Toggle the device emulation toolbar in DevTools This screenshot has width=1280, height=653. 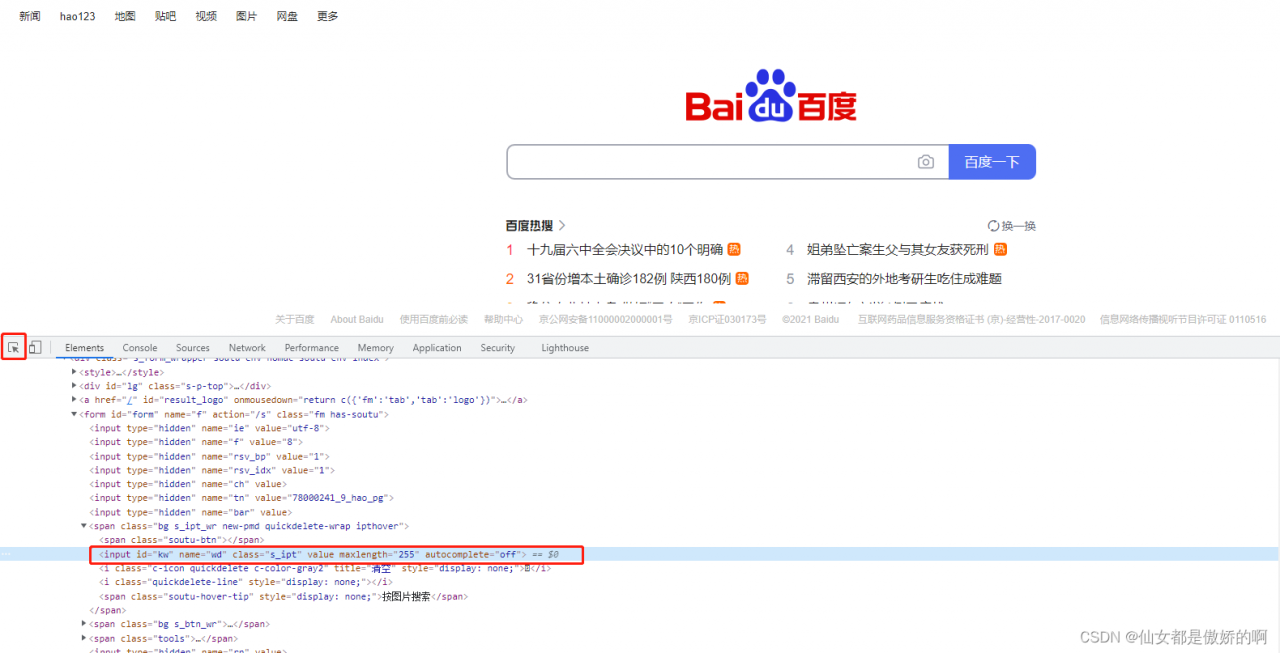click(x=35, y=346)
